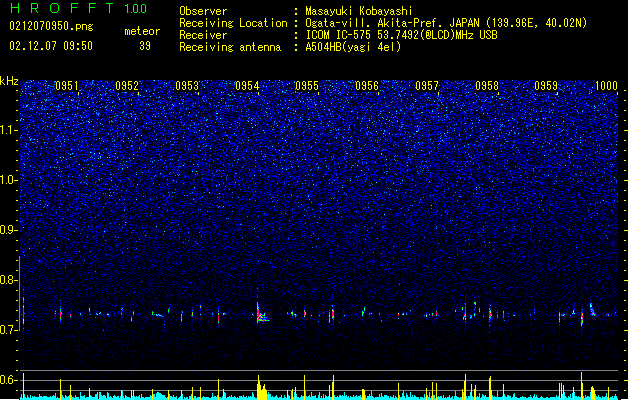Click the 'Receiver' field label

click(x=203, y=35)
